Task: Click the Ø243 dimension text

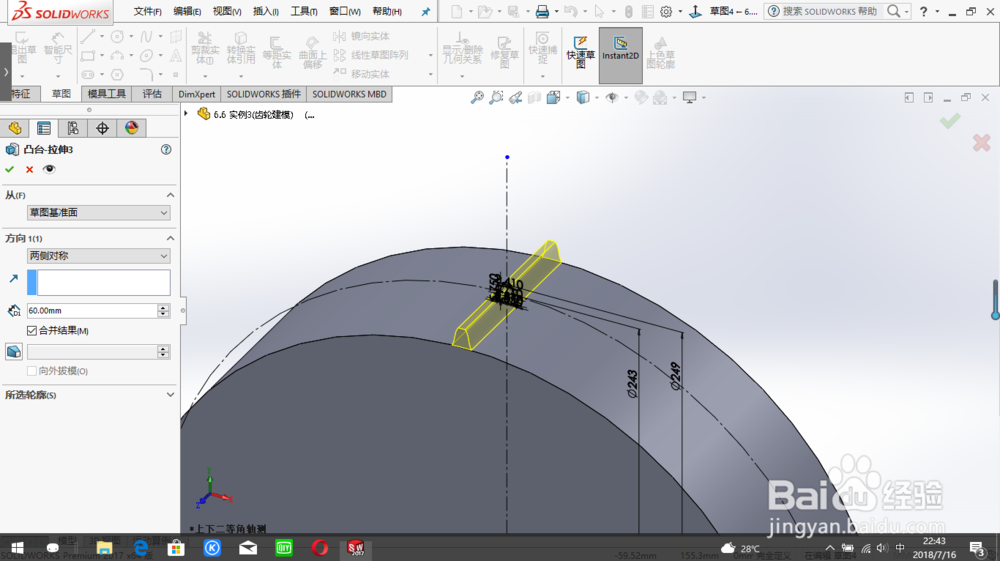Action: tap(633, 384)
